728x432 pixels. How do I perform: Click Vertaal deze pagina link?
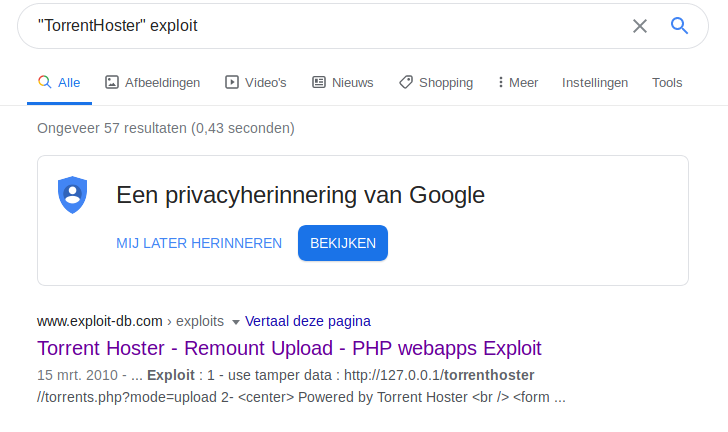tap(308, 321)
